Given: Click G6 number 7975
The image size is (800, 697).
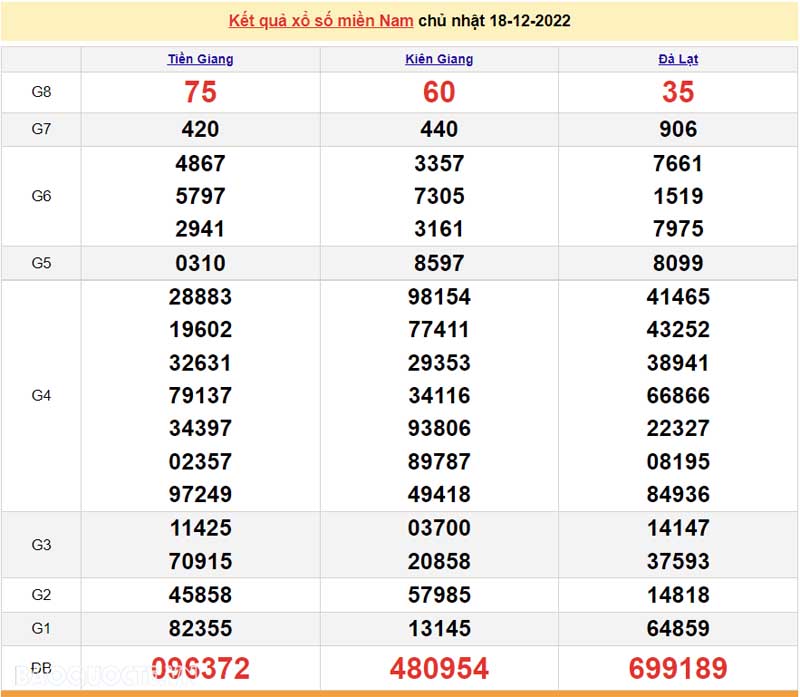Looking at the screenshot, I should tap(678, 229).
